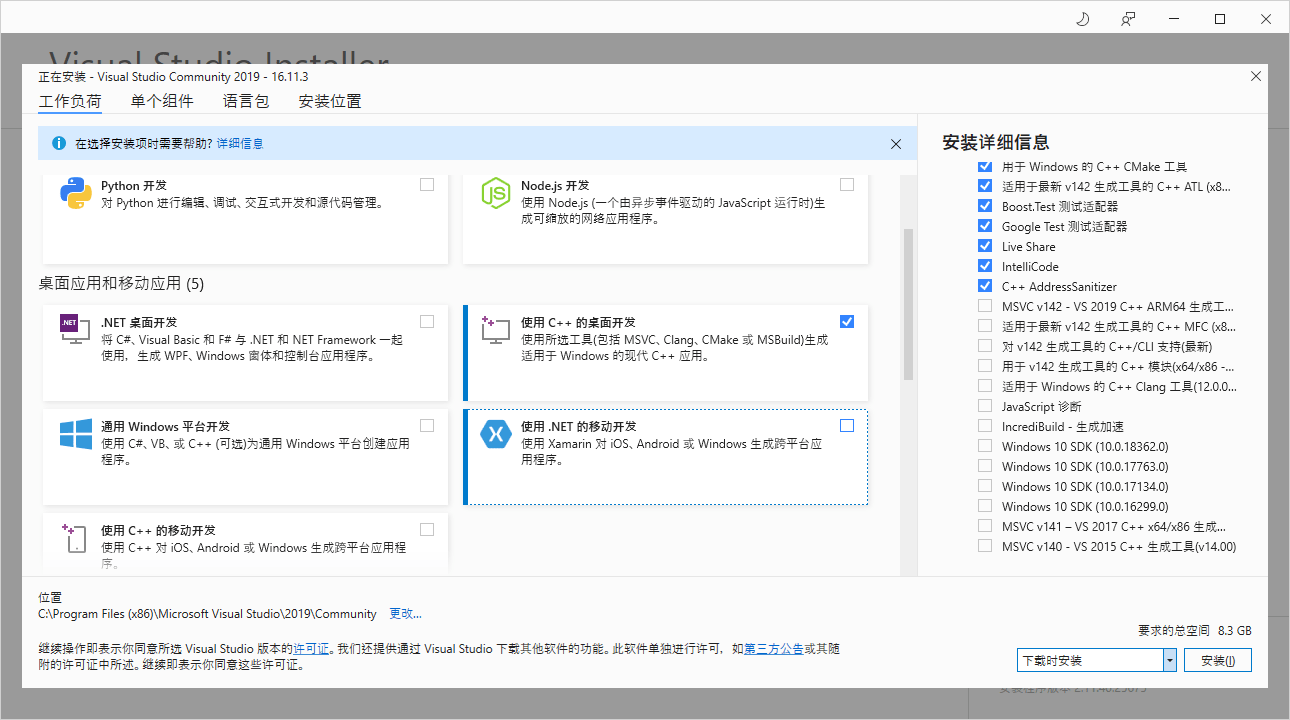Check the C++ Clang tools for Windows component
The height and width of the screenshot is (720, 1290).
pyautogui.click(x=985, y=386)
